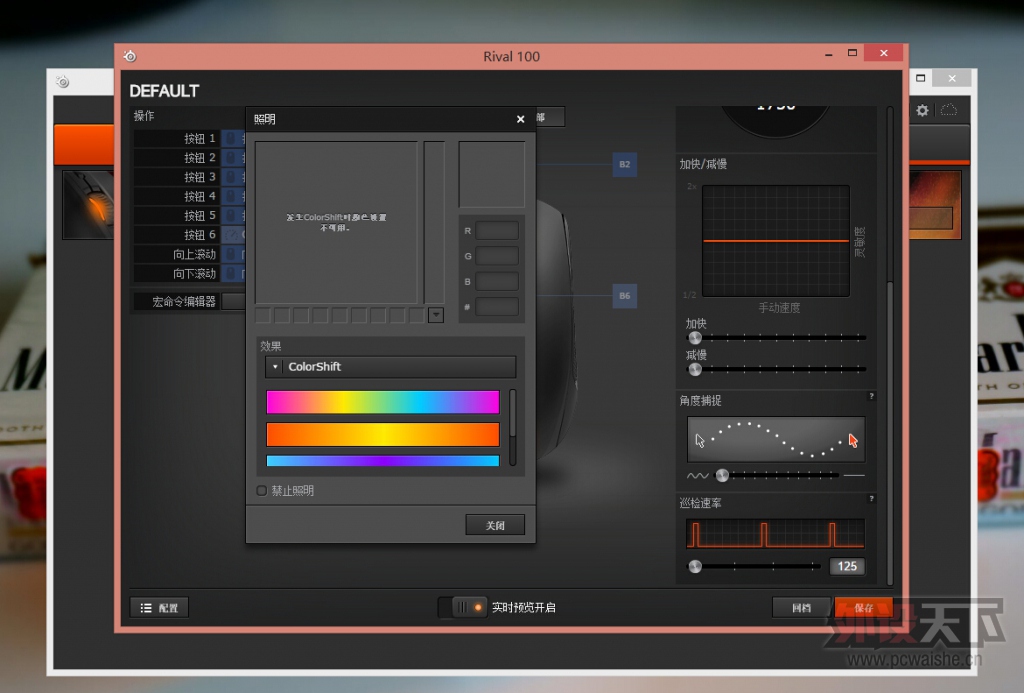Toggle the 实时预览开启 live preview switch

(463, 607)
